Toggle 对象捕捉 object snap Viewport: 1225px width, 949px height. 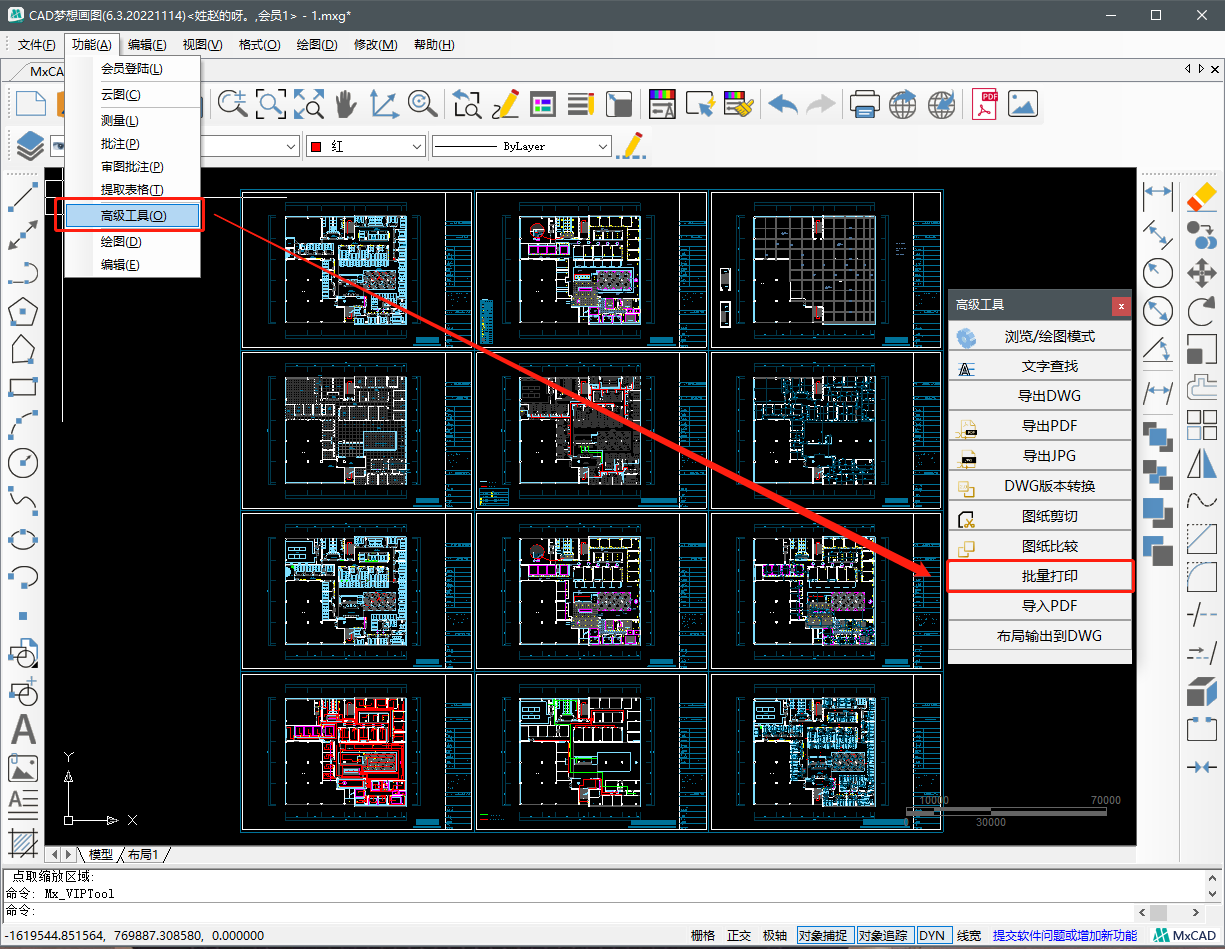(x=824, y=935)
